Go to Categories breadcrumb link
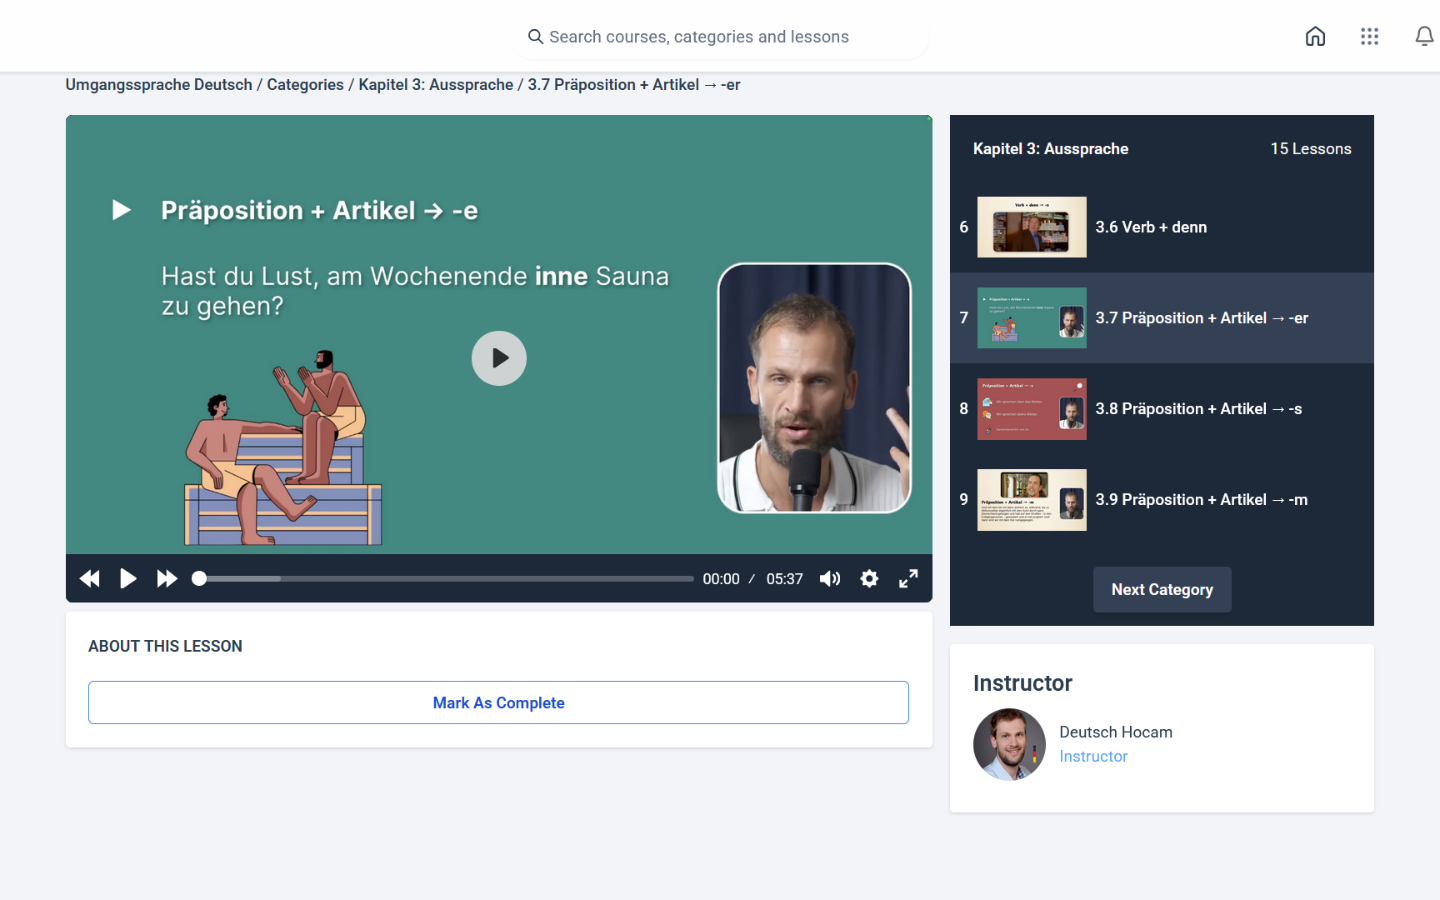 [x=305, y=85]
